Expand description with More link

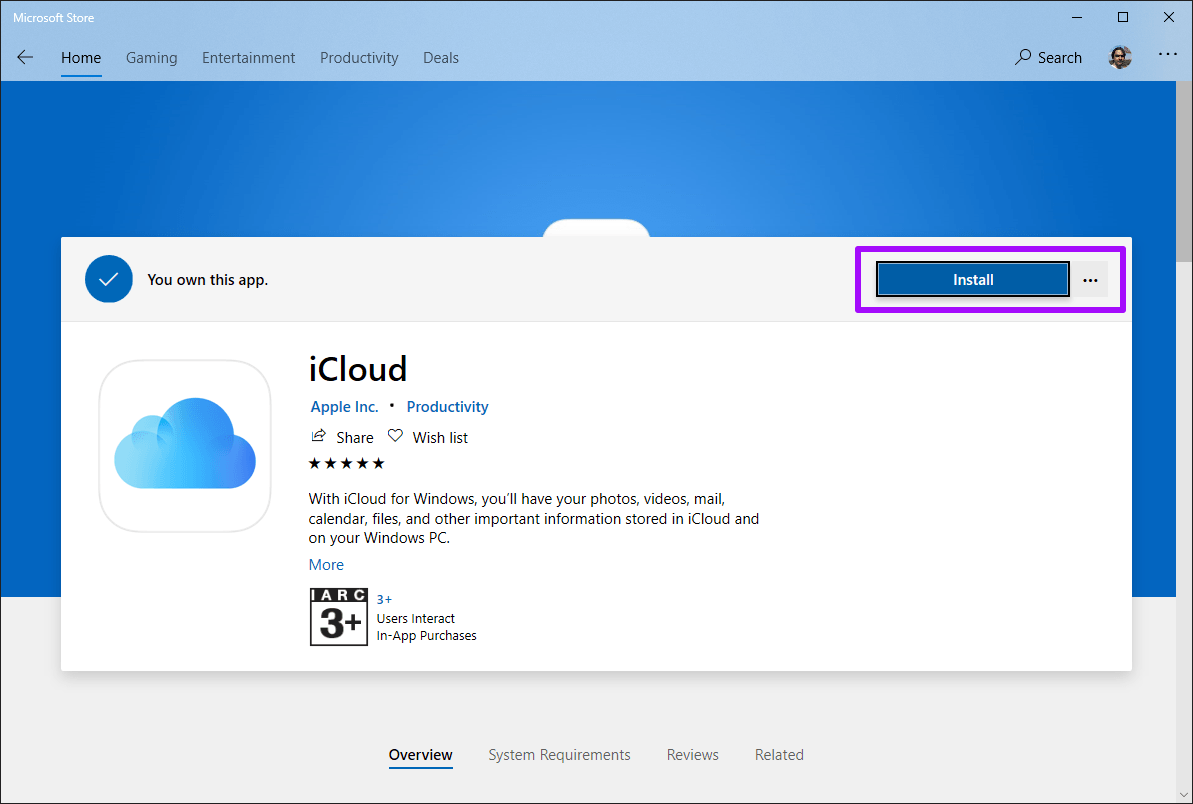(326, 564)
